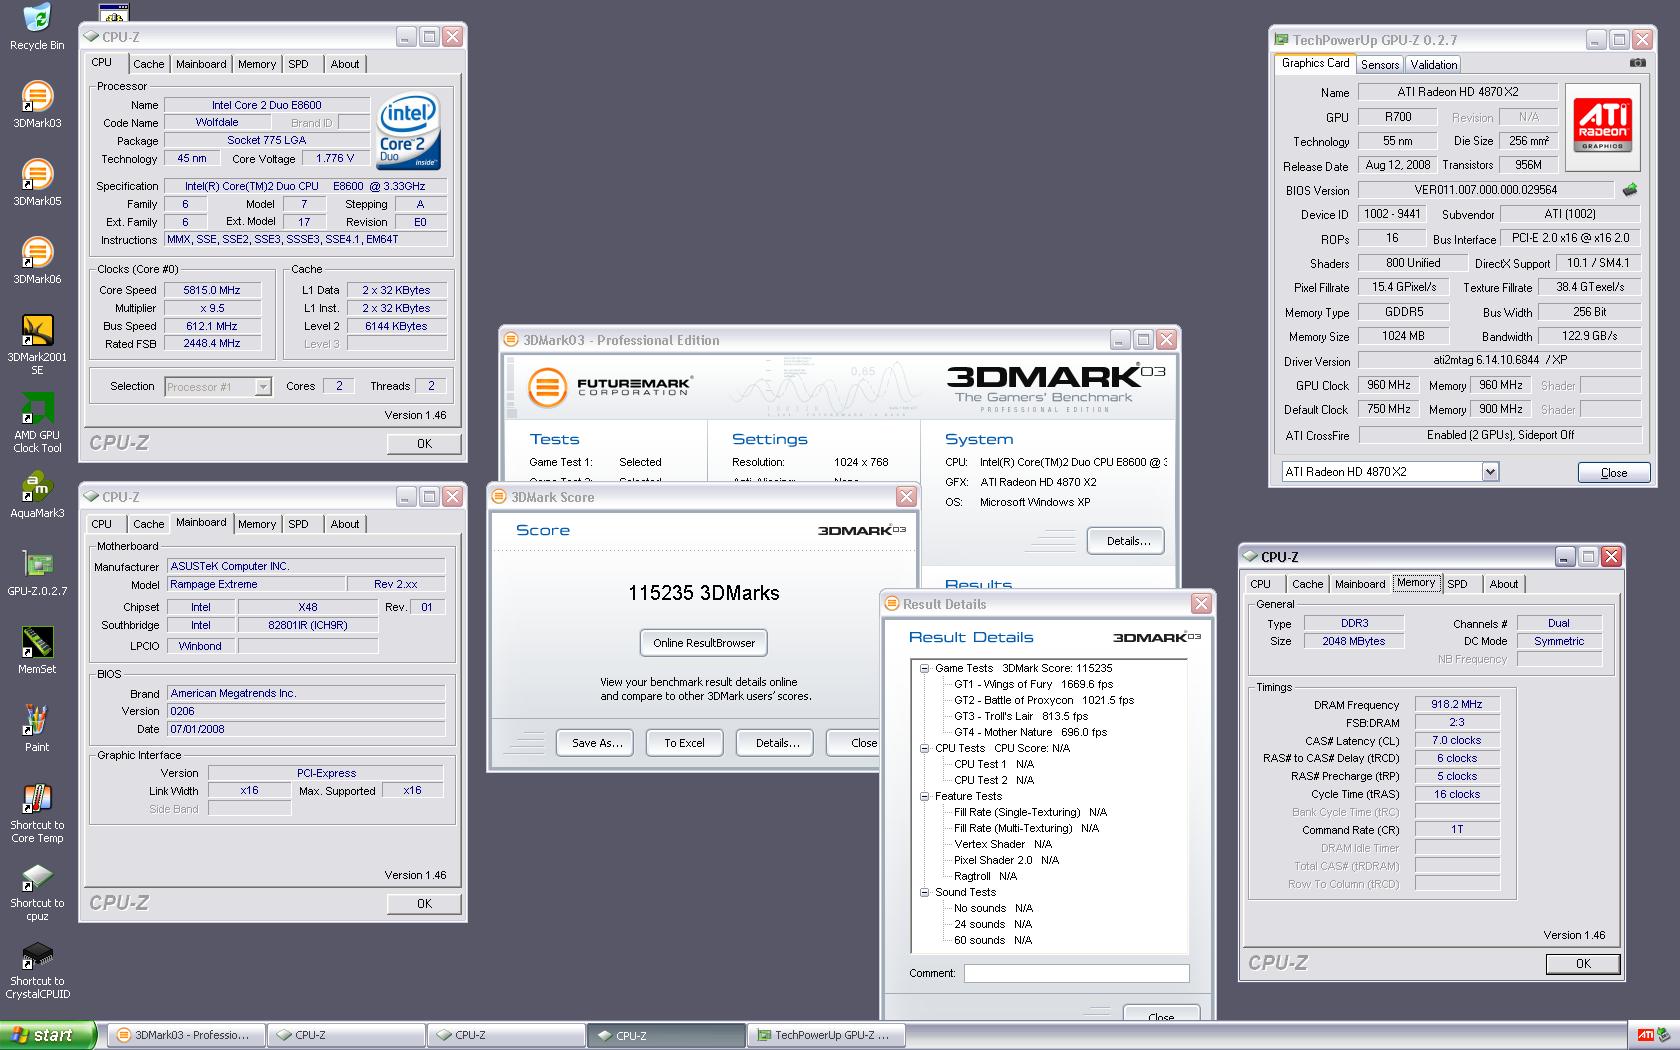1680x1050 pixels.
Task: Click OK in the Memory CPU-Z window
Action: (x=1582, y=964)
